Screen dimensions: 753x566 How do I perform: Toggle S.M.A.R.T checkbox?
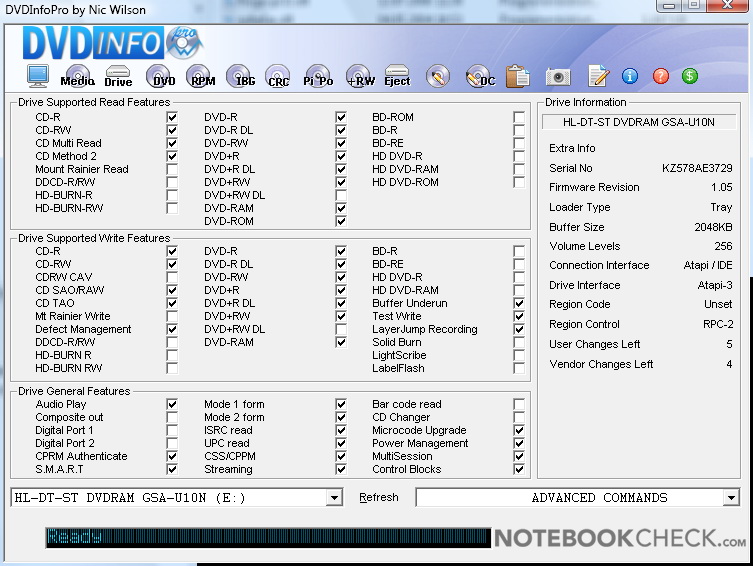click(x=172, y=469)
